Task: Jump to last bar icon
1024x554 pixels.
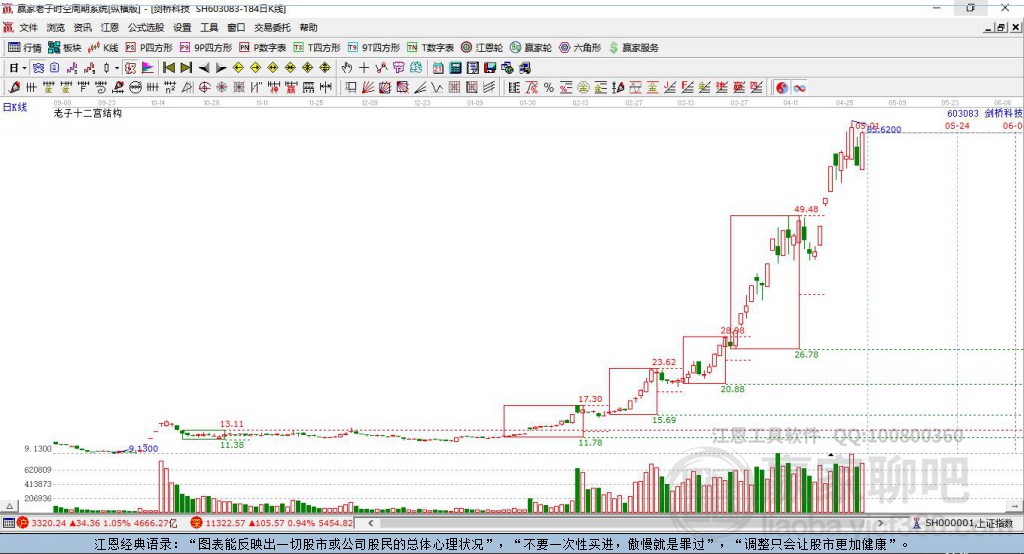Action: pos(186,68)
